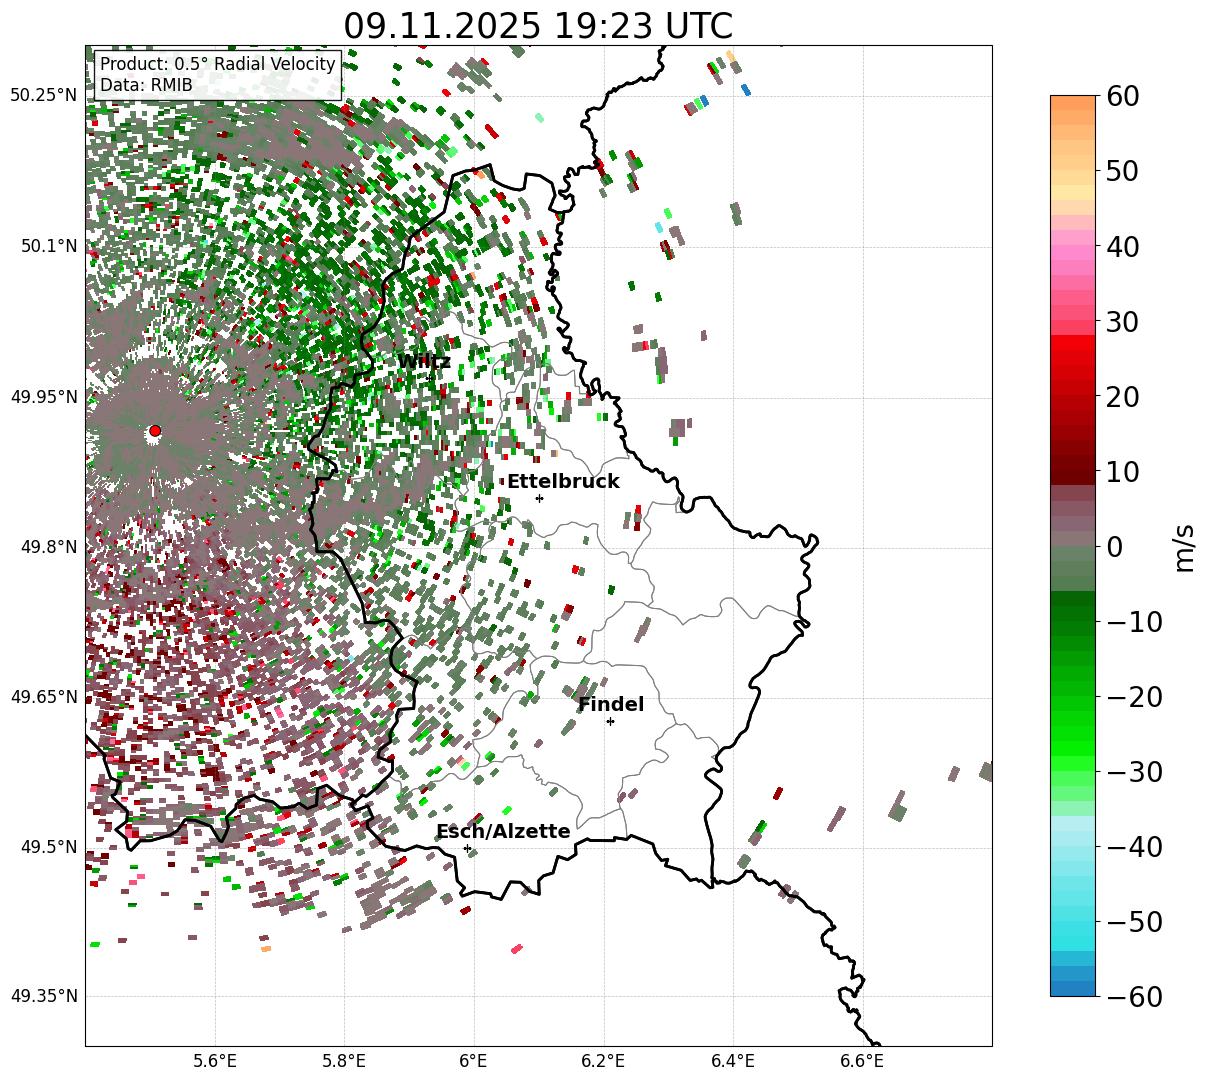The height and width of the screenshot is (1081, 1207).
Task: Click the 6.6°E longitude label
Action: [x=862, y=1061]
